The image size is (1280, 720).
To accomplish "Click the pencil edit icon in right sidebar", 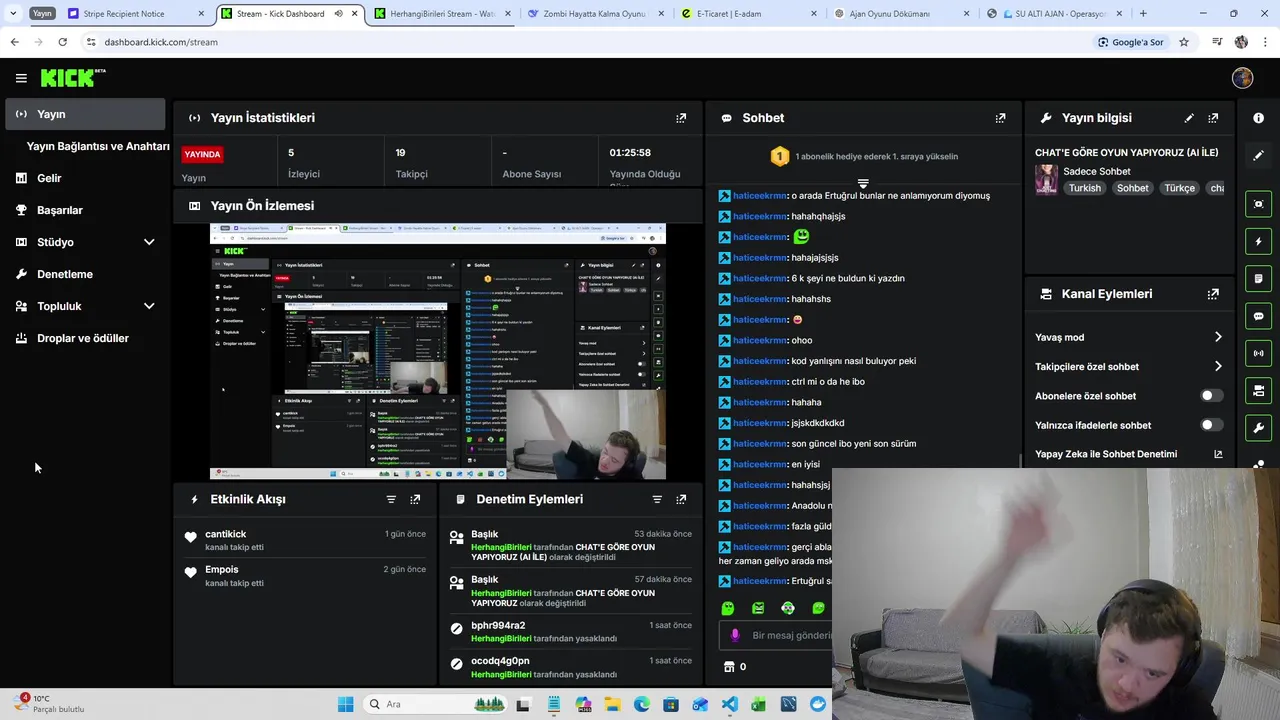I will coord(1258,155).
